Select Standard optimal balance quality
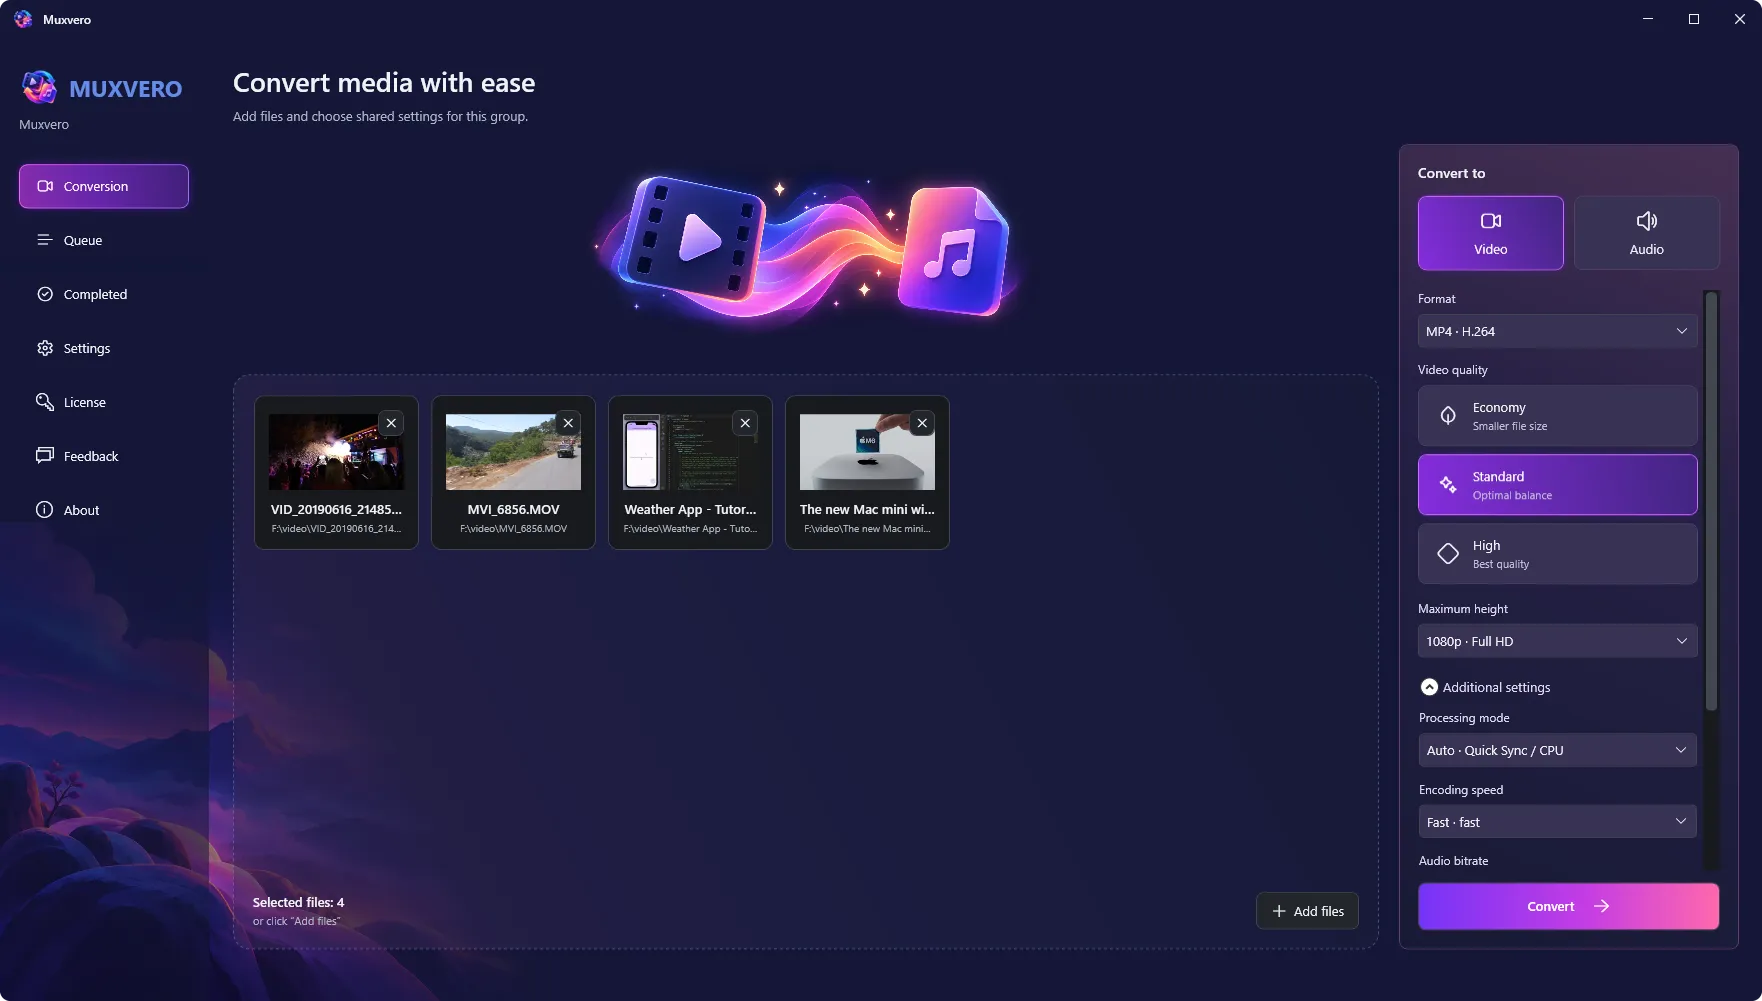 [x=1557, y=485]
